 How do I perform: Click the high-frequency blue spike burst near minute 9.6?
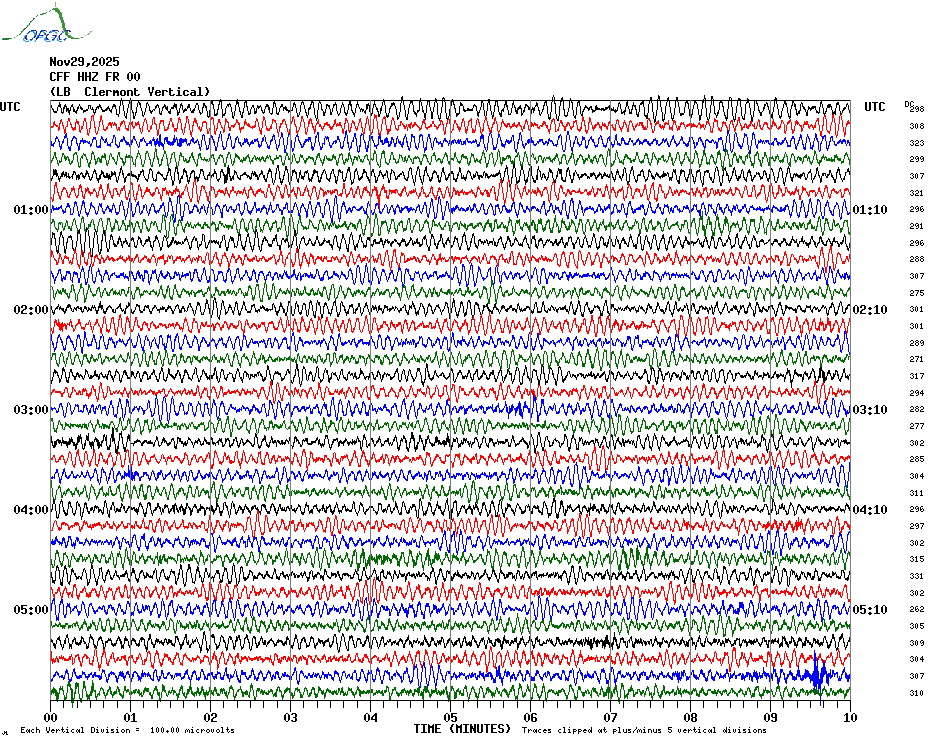click(x=819, y=675)
